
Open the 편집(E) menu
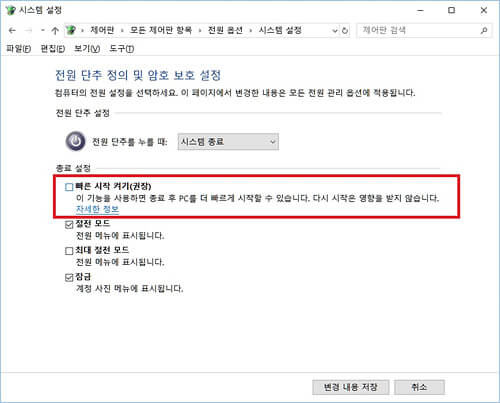point(53,49)
